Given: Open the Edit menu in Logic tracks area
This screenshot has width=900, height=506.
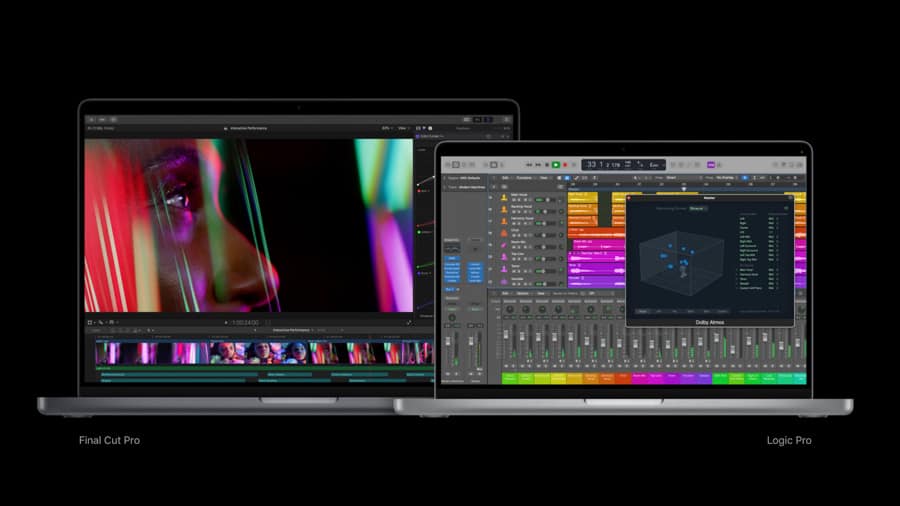Looking at the screenshot, I should pyautogui.click(x=506, y=178).
